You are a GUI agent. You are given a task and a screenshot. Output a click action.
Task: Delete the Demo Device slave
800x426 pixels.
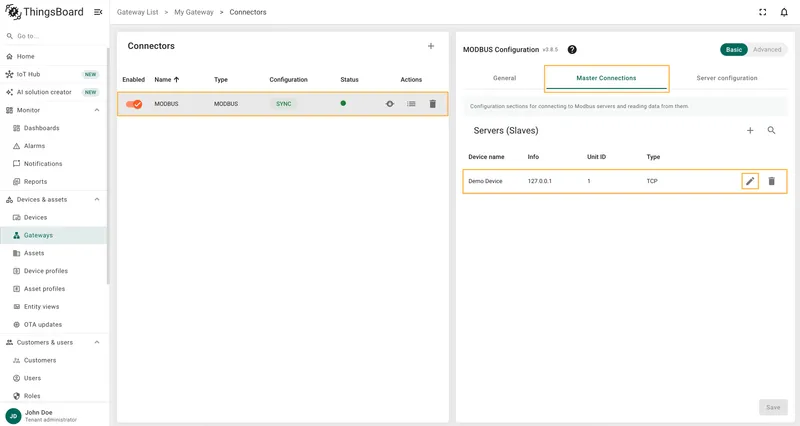[x=771, y=181]
